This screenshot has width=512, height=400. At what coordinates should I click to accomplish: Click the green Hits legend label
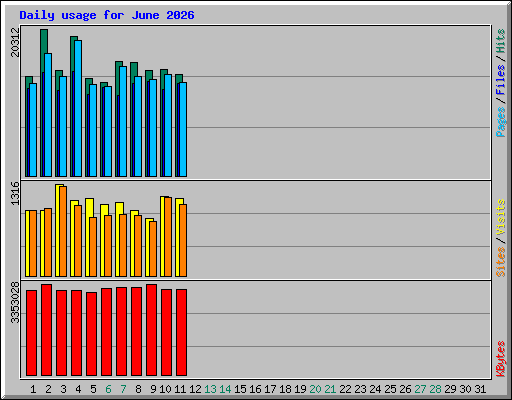pyautogui.click(x=500, y=41)
